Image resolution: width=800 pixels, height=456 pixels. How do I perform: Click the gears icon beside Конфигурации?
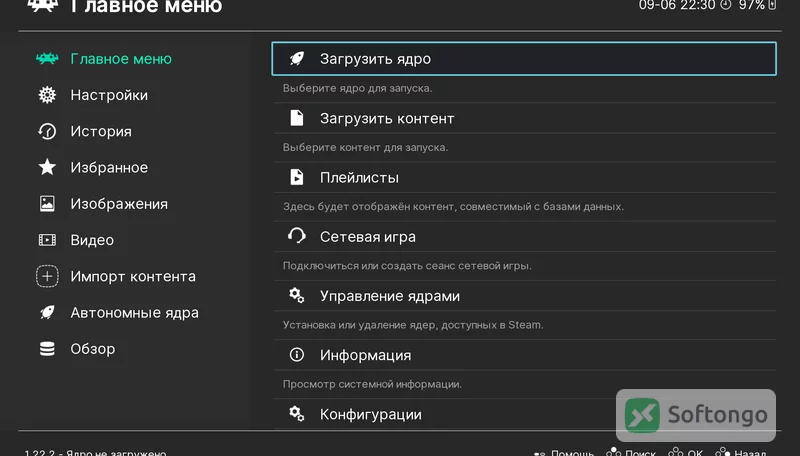(x=296, y=414)
